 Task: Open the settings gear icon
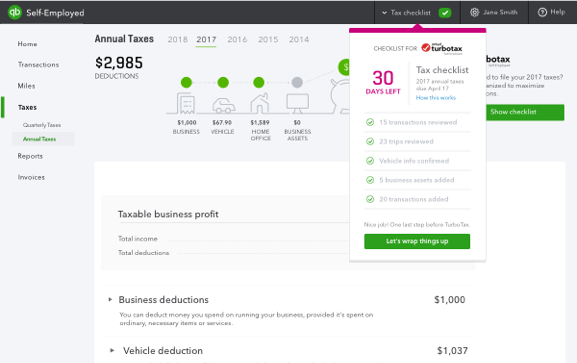coord(474,13)
